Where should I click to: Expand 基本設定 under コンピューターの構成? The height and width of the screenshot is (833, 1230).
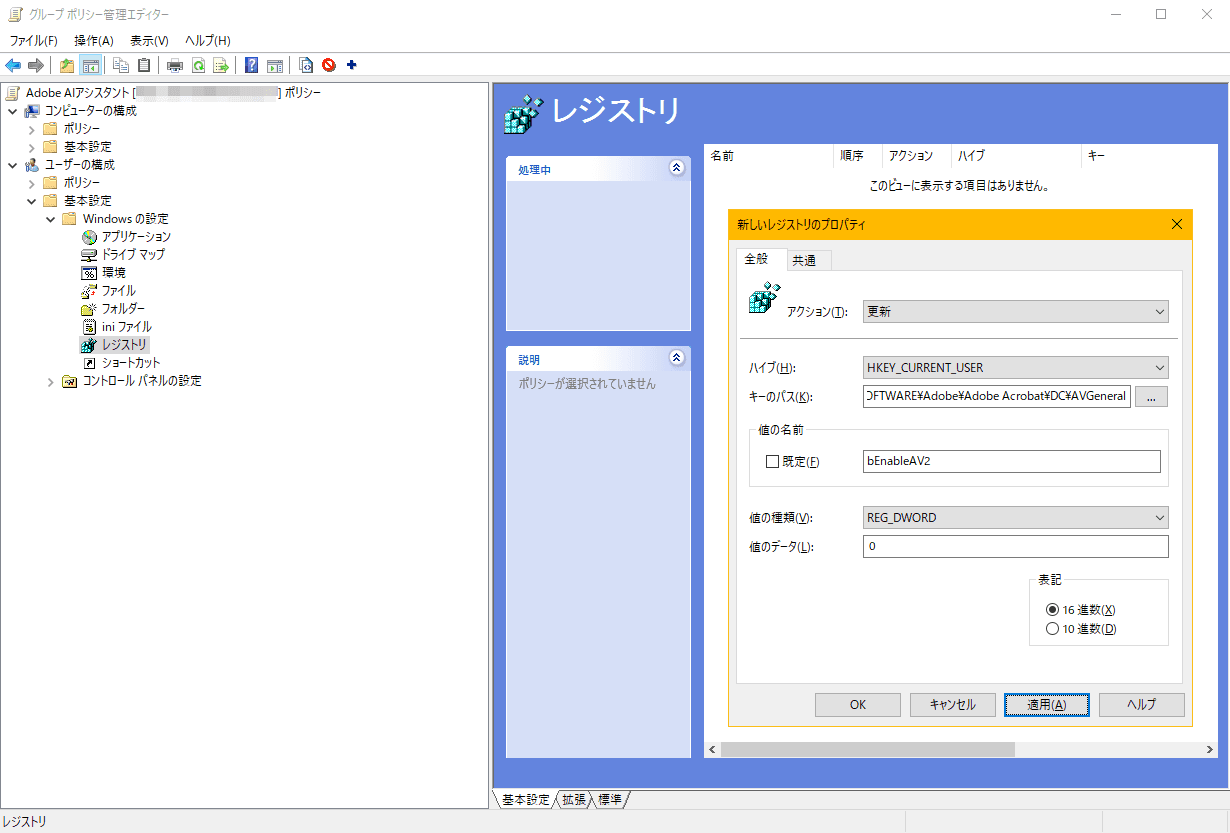tap(30, 146)
